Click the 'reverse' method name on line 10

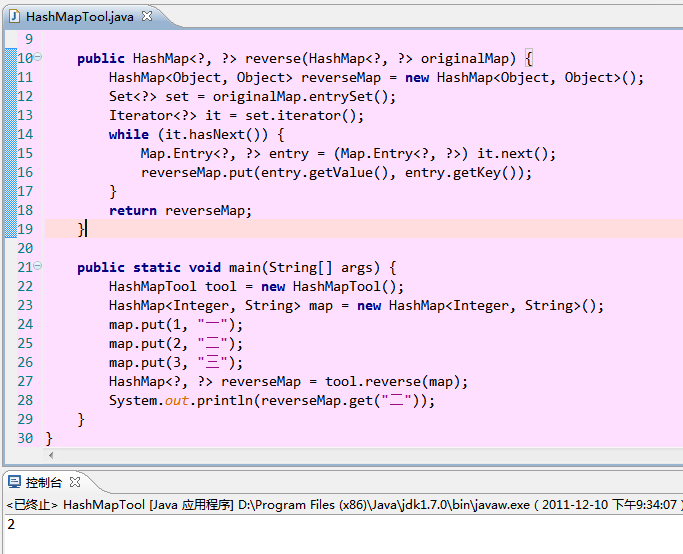click(x=273, y=59)
